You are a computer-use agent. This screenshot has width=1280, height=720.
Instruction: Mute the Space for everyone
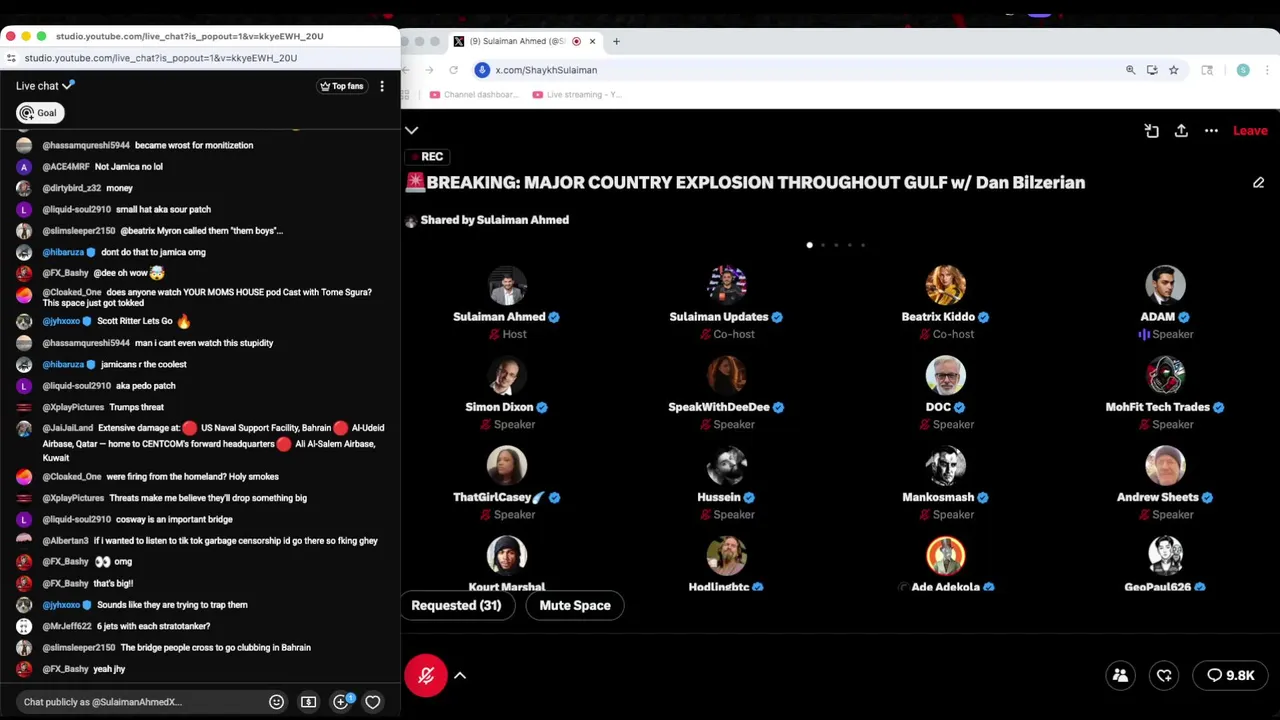[575, 605]
